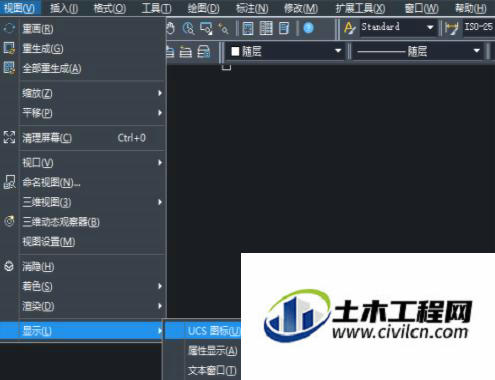Open the 视图(V) menu
The image size is (495, 380).
click(20, 8)
